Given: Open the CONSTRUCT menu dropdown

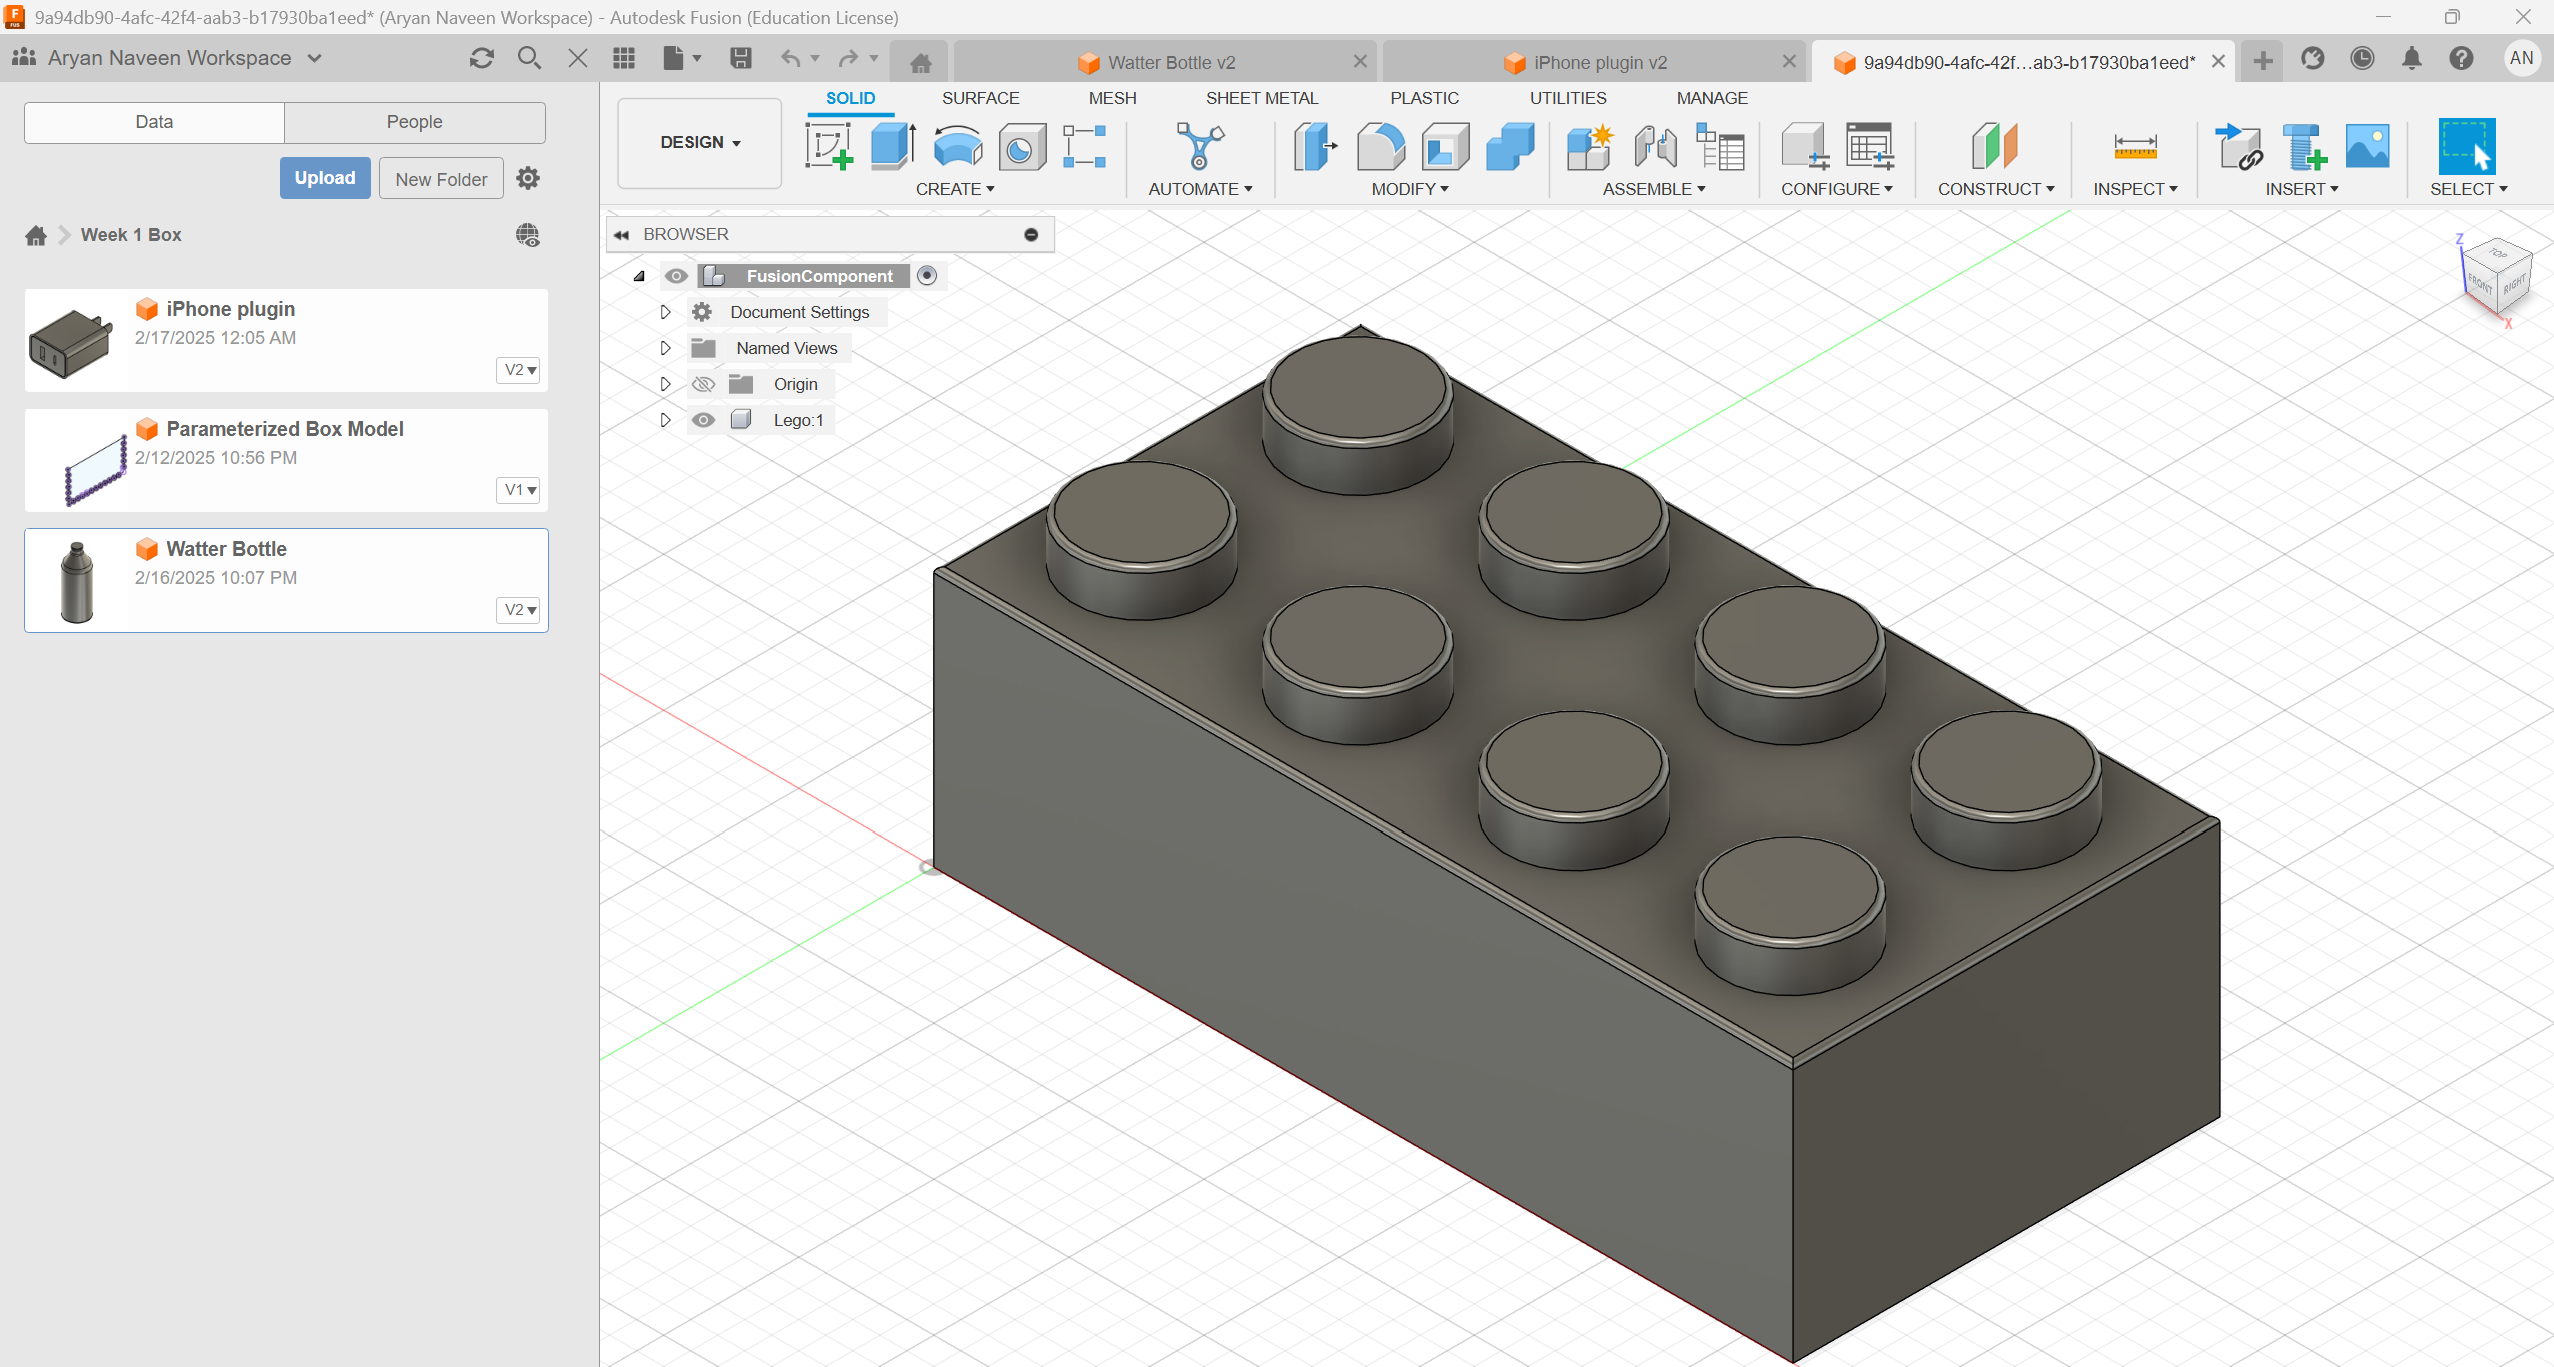Looking at the screenshot, I should point(1996,189).
